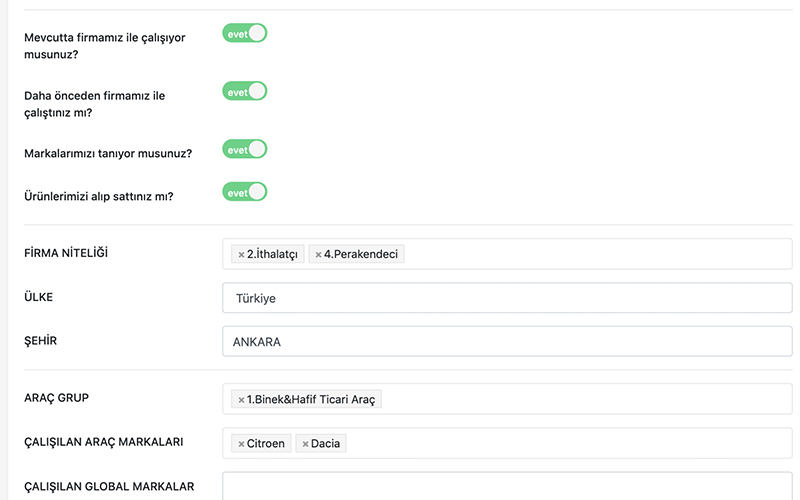Click the 2.İthalatçı tag label
This screenshot has width=800, height=500.
tap(273, 255)
